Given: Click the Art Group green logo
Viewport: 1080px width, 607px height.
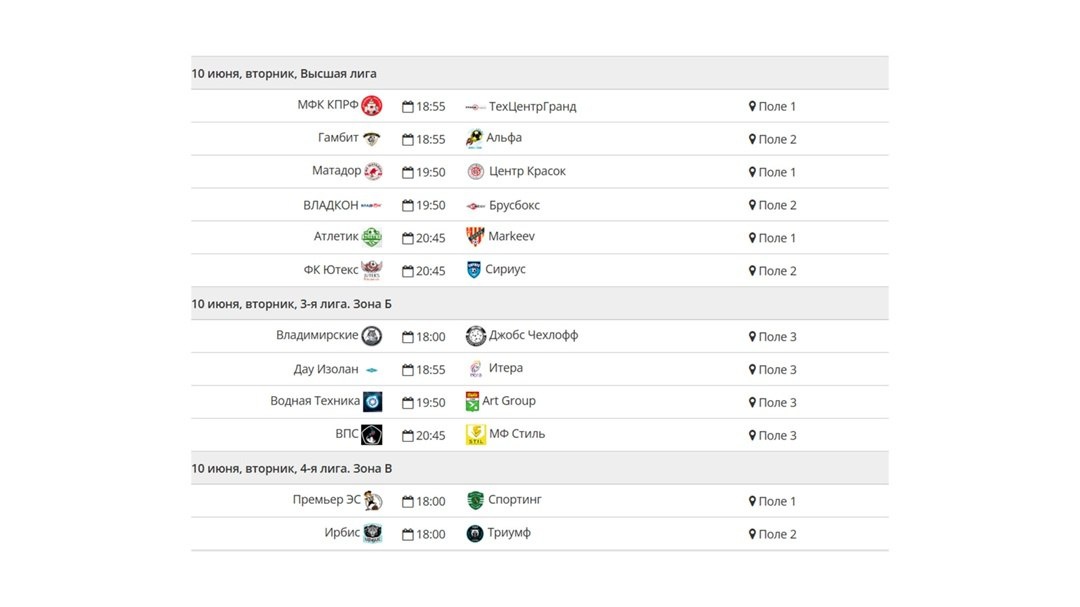Looking at the screenshot, I should pos(472,401).
